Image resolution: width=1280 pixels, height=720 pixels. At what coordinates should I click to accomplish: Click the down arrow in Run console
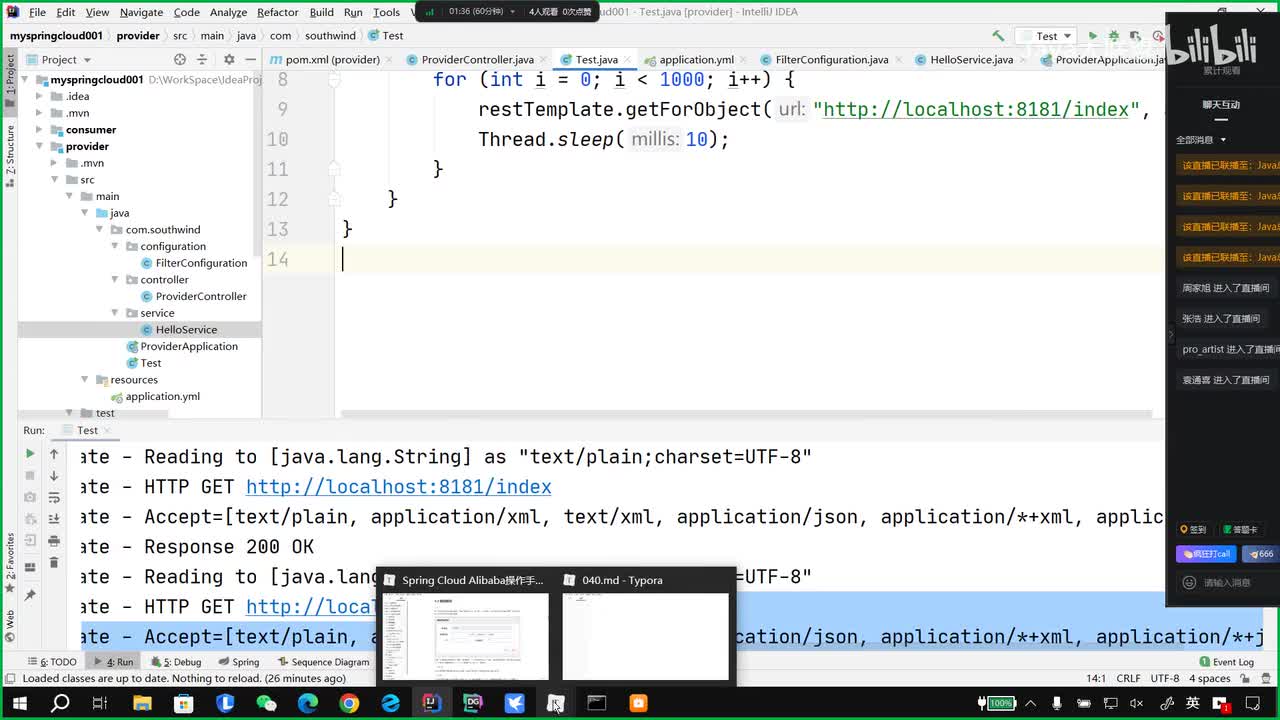click(x=54, y=476)
